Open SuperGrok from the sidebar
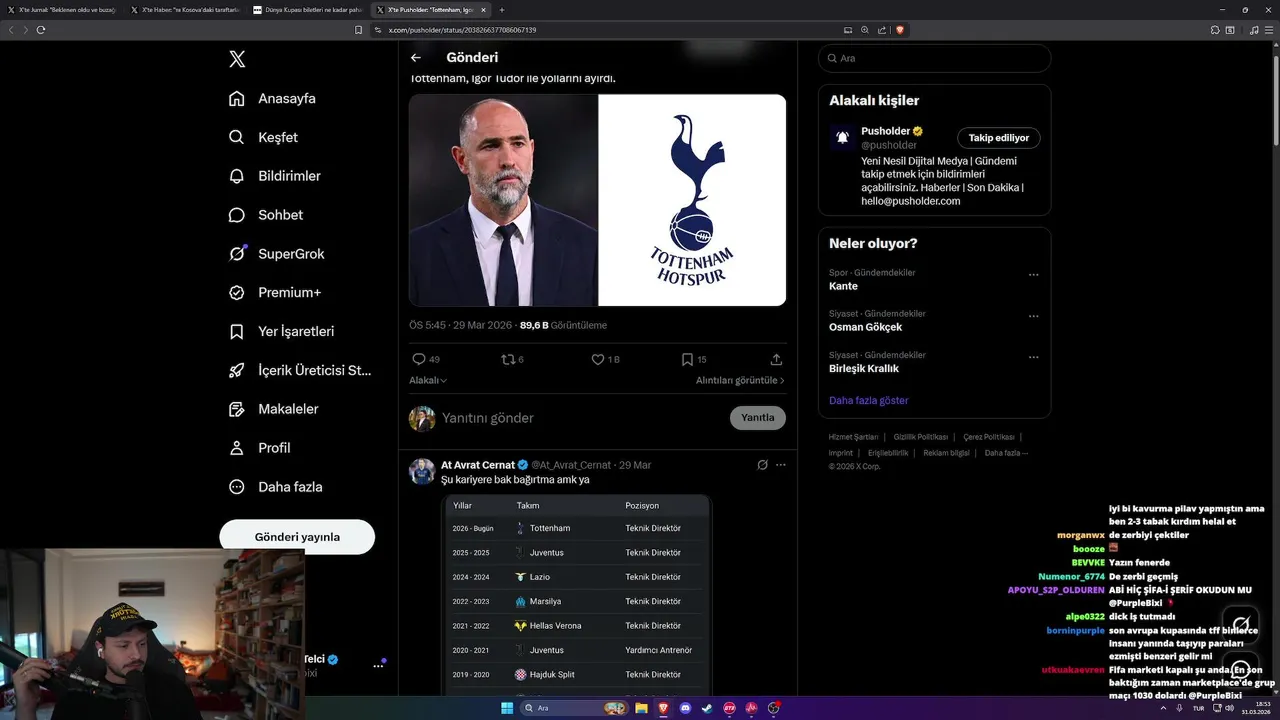 coord(276,254)
